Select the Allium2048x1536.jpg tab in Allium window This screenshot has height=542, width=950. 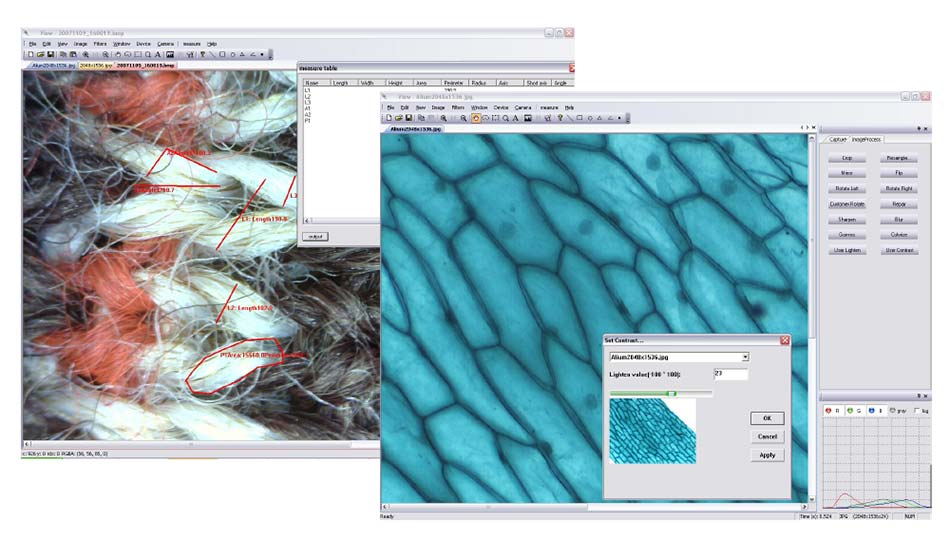coord(416,129)
